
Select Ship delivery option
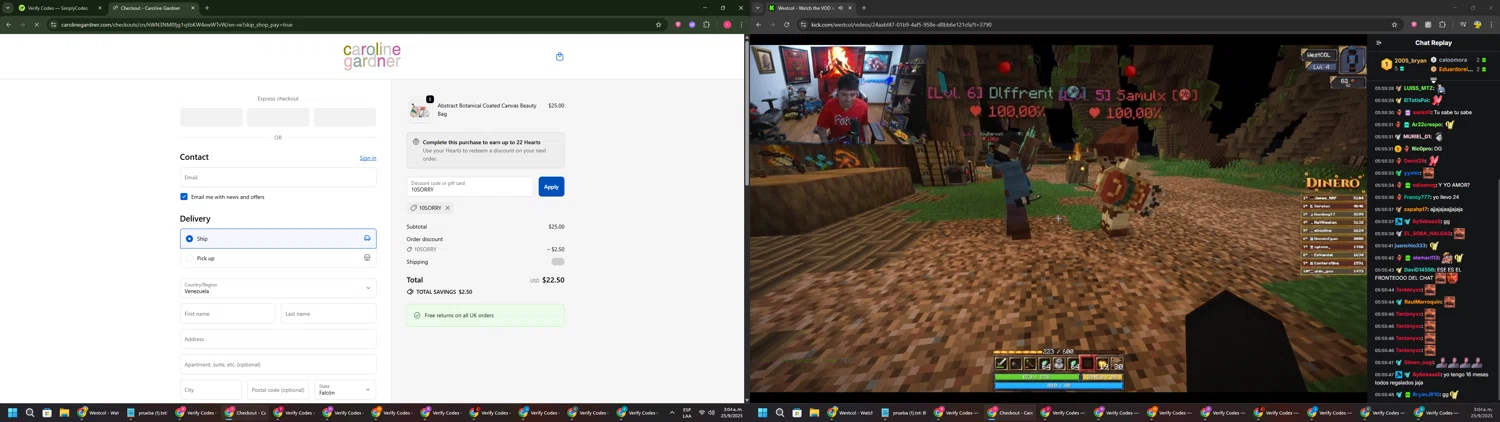point(278,239)
